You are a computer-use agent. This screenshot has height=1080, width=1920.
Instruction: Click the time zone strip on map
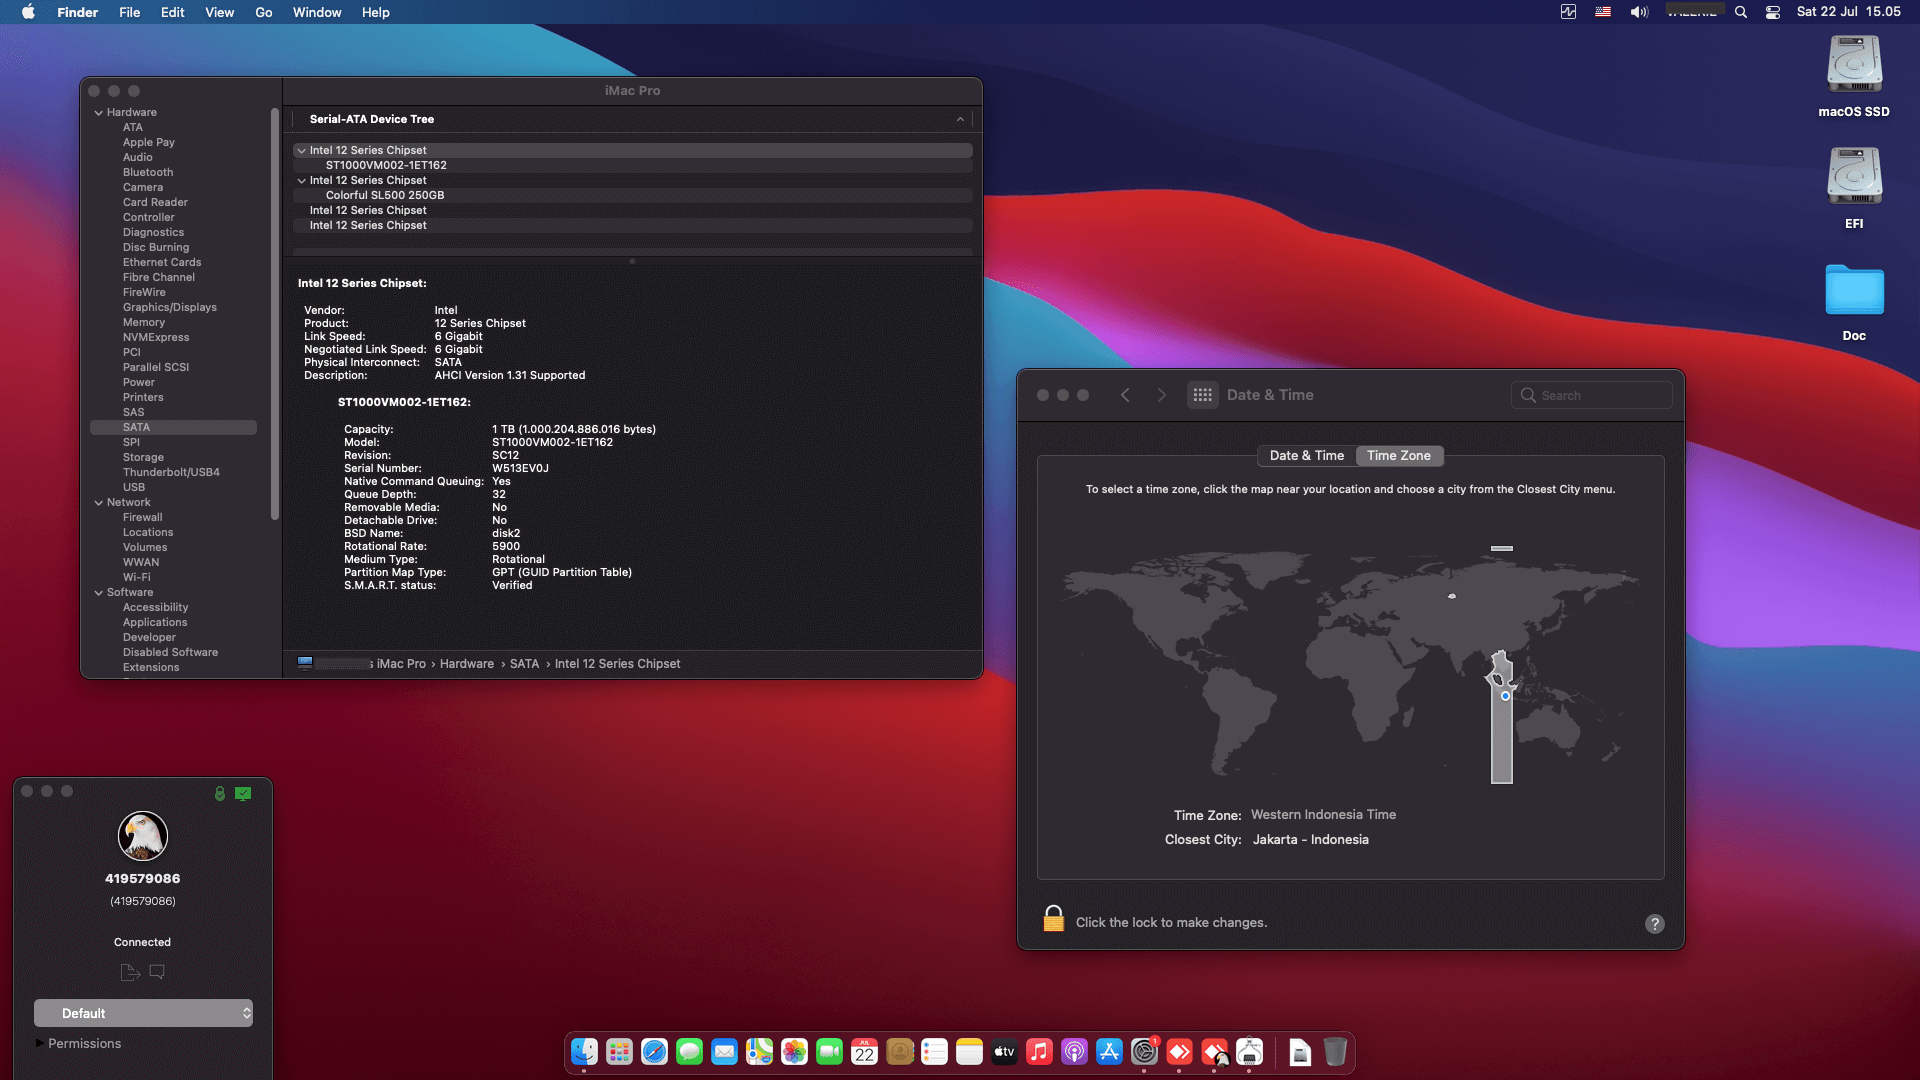point(1501,740)
